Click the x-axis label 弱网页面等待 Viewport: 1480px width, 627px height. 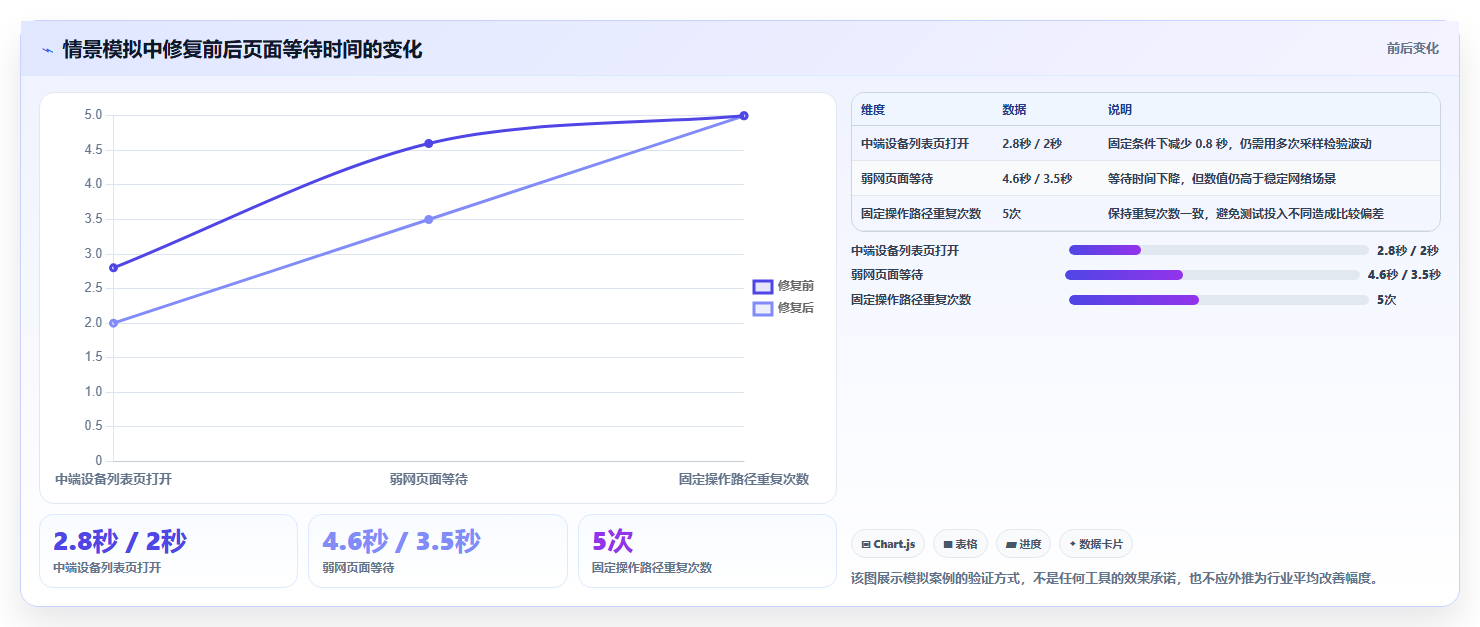click(x=429, y=479)
